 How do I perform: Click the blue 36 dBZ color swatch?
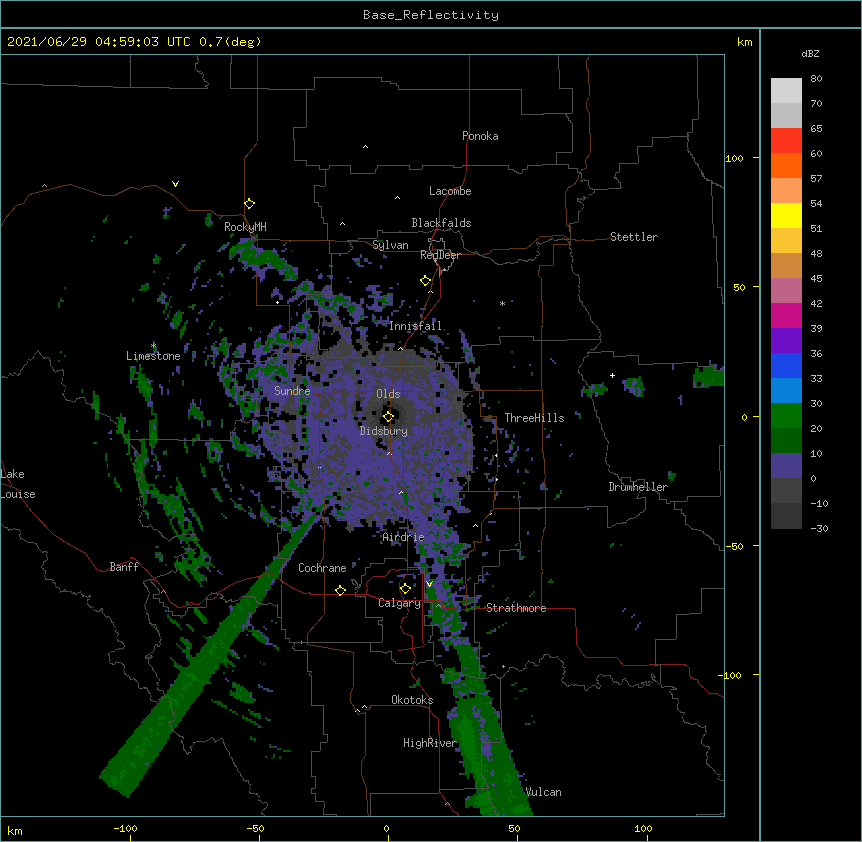tap(786, 365)
